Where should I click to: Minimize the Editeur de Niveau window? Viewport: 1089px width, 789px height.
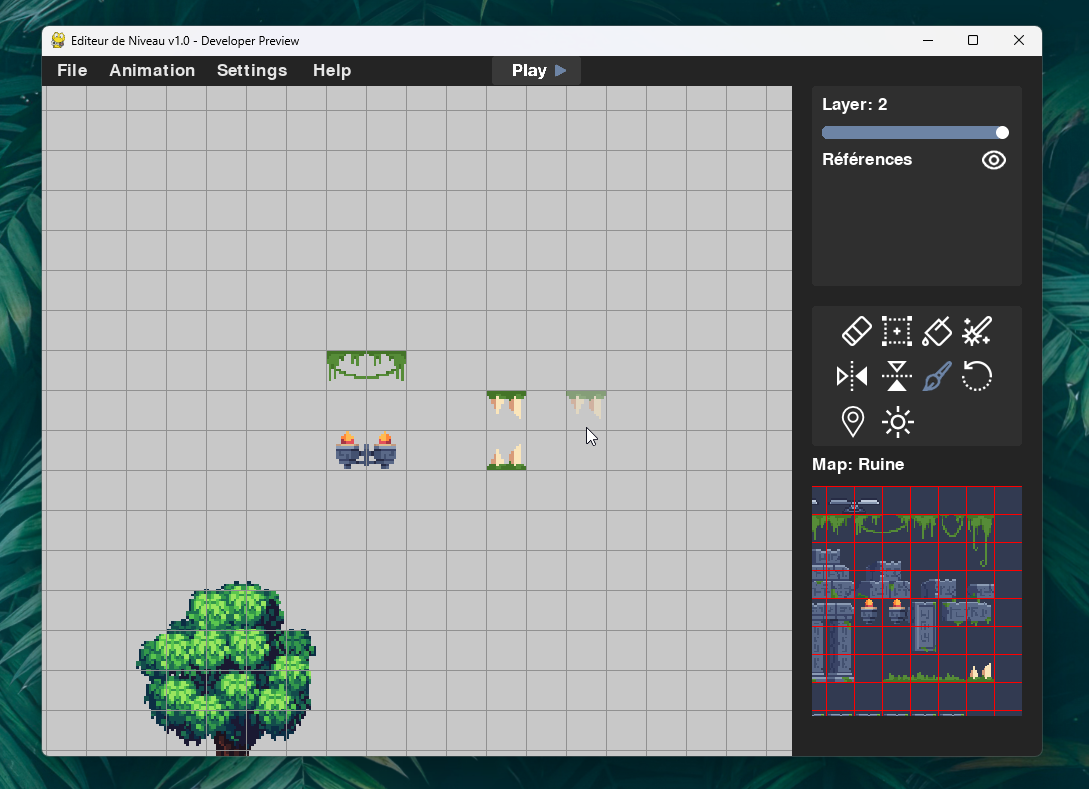click(928, 40)
